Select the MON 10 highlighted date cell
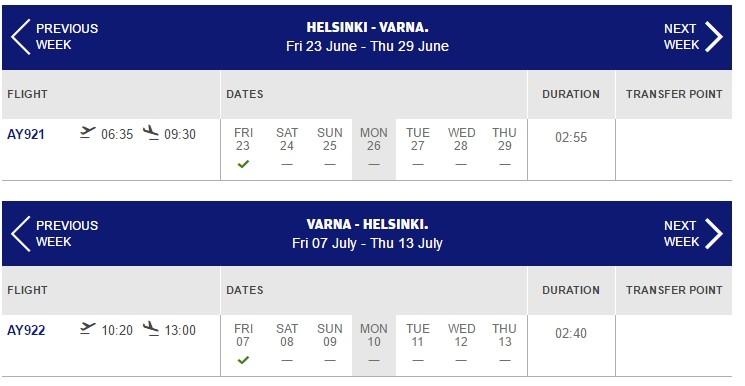The height and width of the screenshot is (386, 745). pyautogui.click(x=374, y=346)
